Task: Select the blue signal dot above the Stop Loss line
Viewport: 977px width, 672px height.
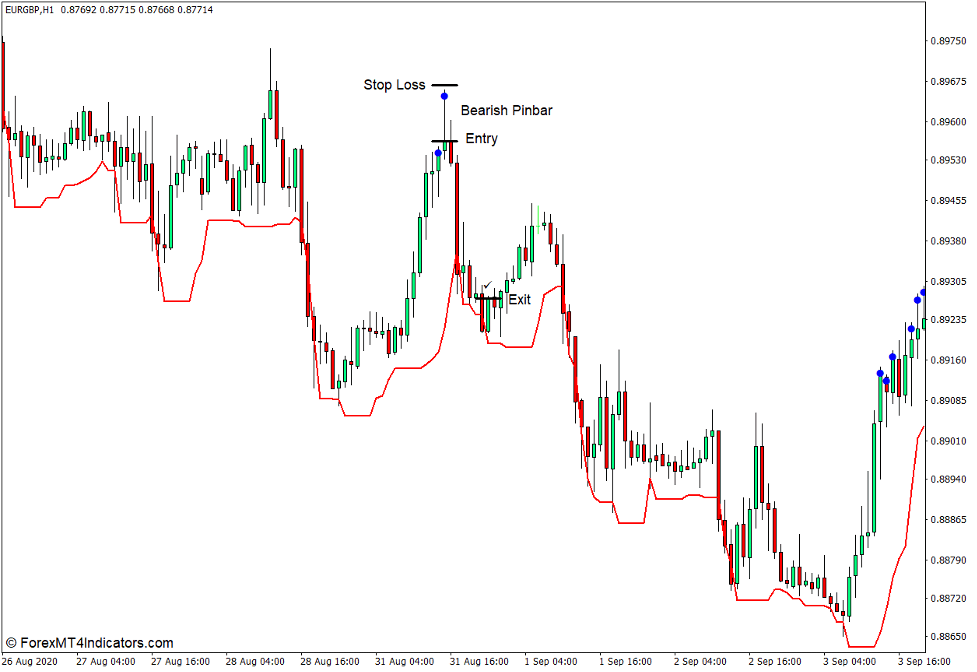Action: (x=445, y=95)
